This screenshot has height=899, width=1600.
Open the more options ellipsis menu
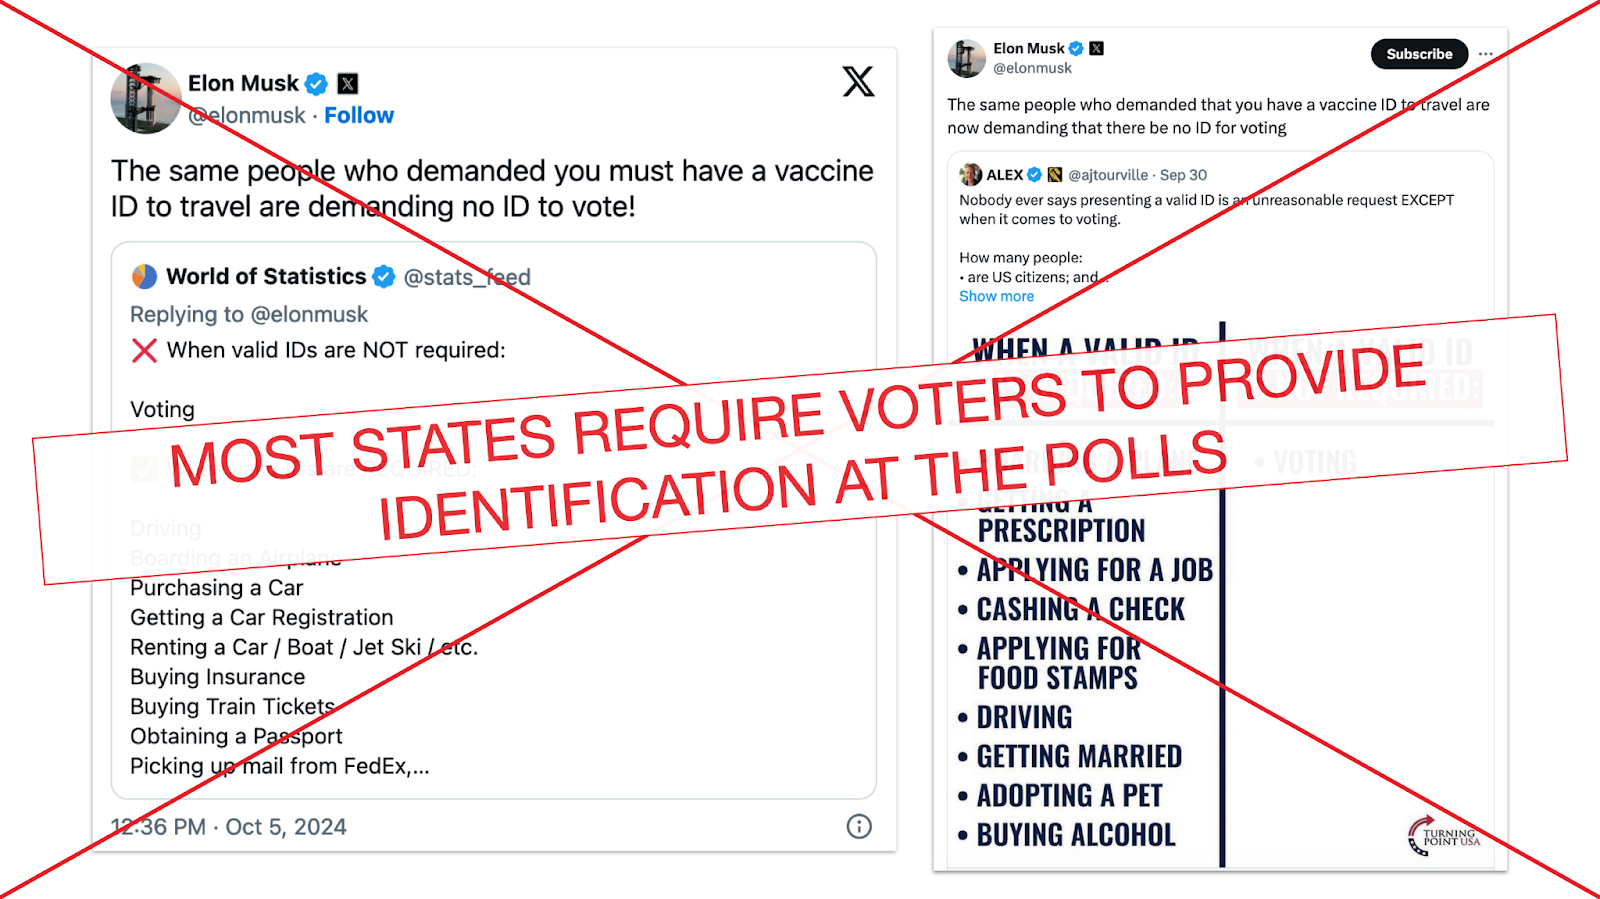click(x=1486, y=54)
